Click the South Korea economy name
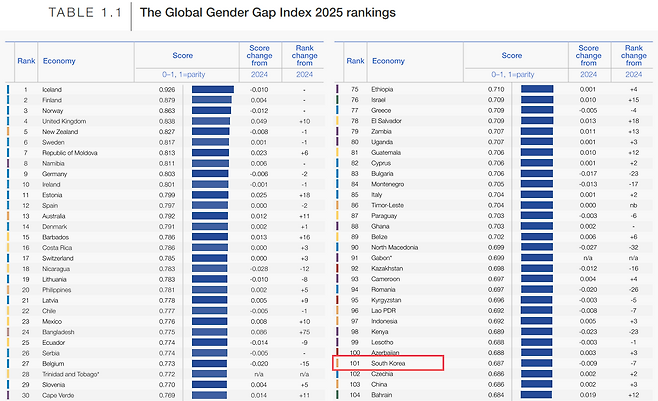 point(388,363)
